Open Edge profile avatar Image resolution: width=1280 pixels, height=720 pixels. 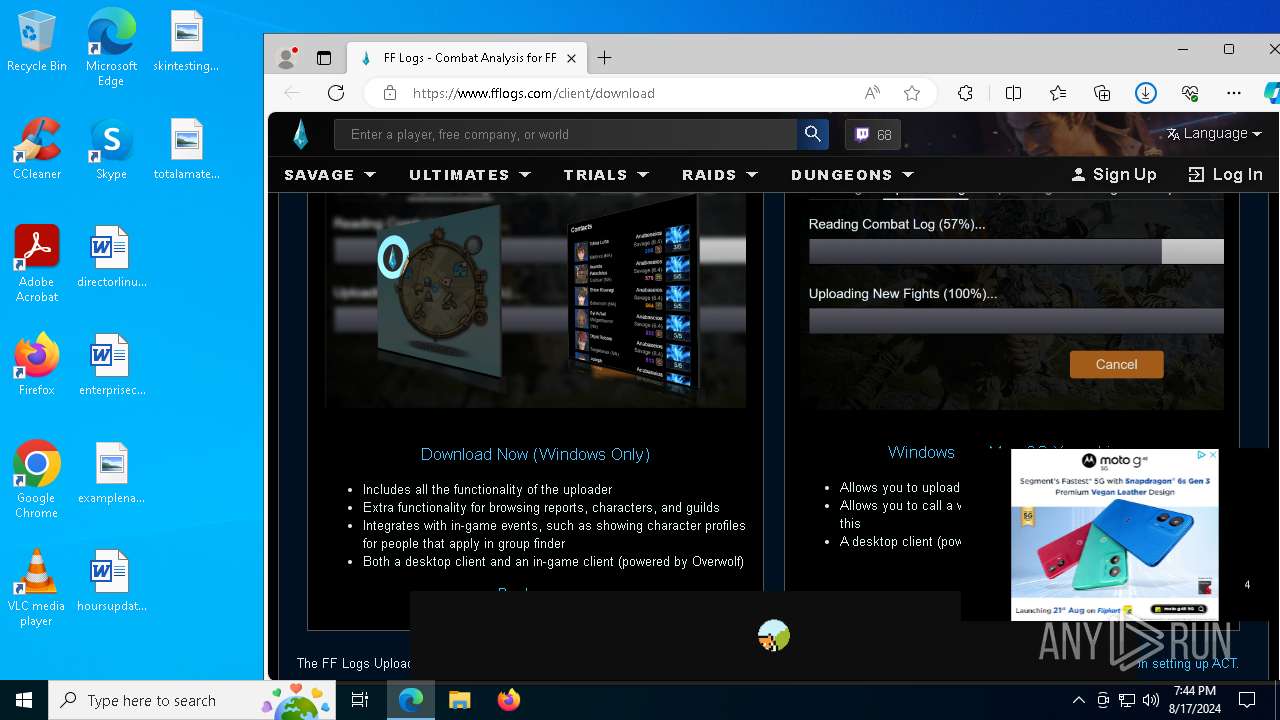[x=286, y=58]
